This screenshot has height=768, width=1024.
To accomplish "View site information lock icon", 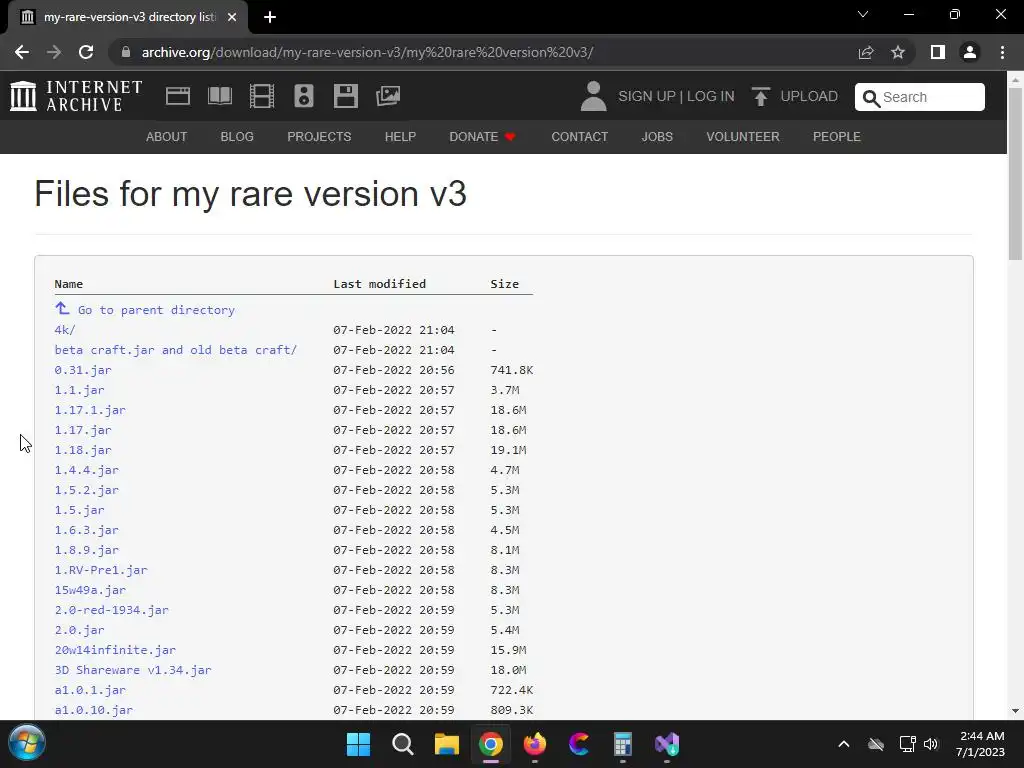I will coord(126,52).
